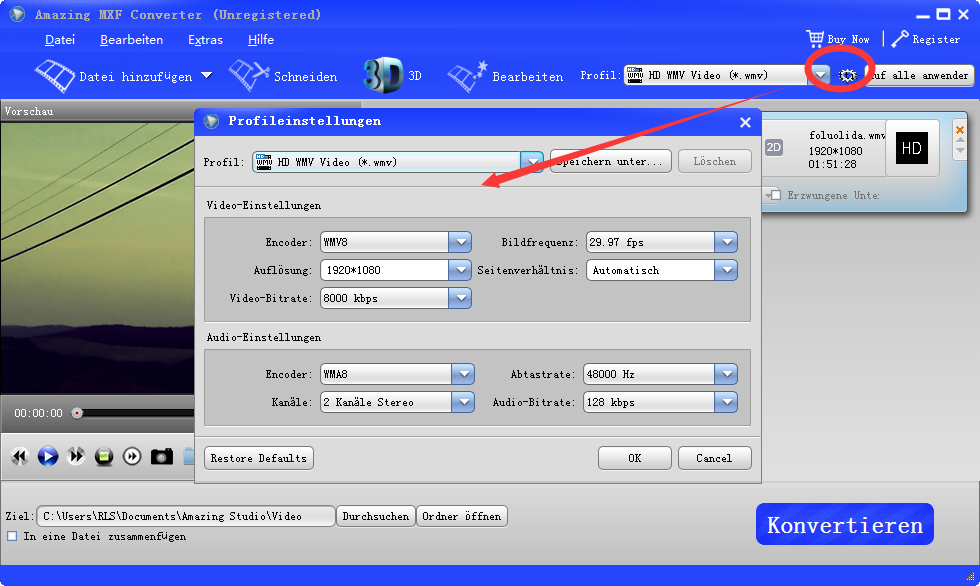Viewport: 980px width, 586px height.
Task: Click the Restore Defaults button
Action: tap(259, 458)
